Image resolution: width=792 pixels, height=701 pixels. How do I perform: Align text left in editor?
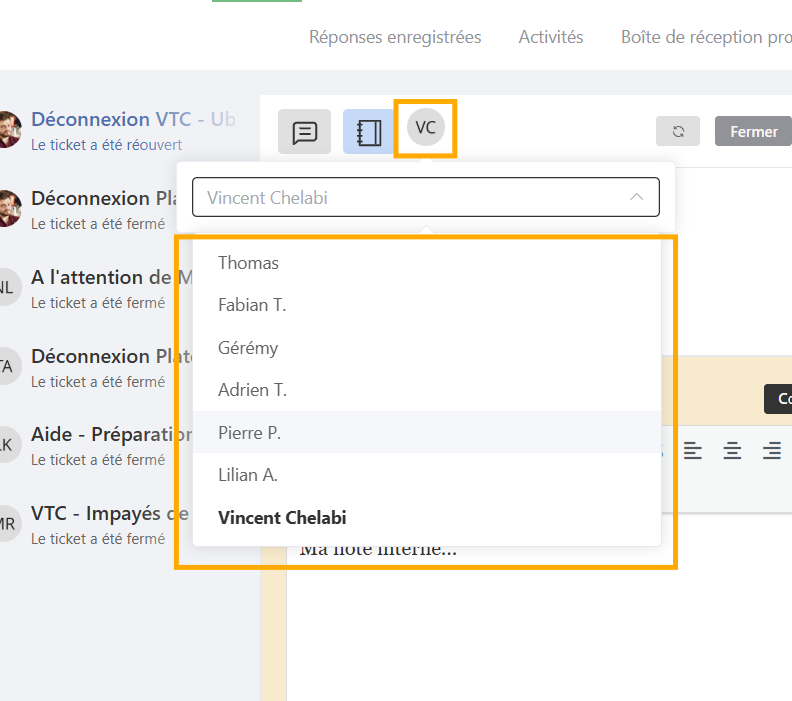pyautogui.click(x=693, y=452)
